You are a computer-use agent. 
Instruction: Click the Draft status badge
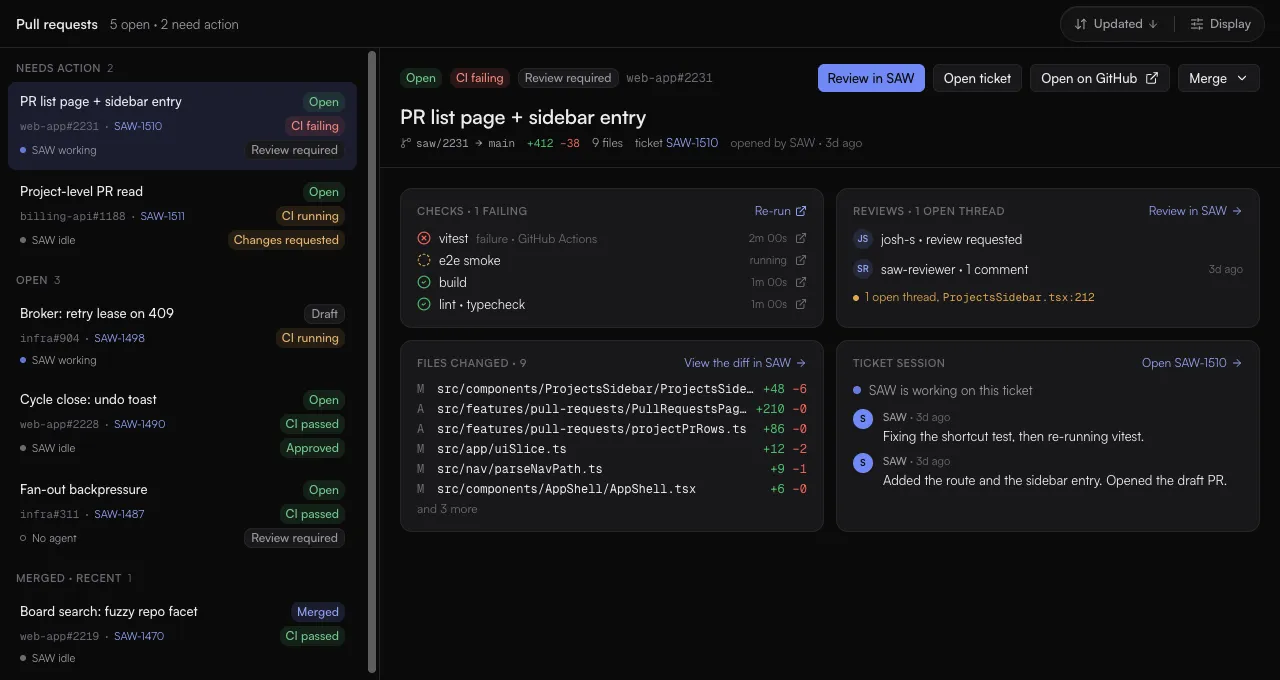tap(324, 314)
